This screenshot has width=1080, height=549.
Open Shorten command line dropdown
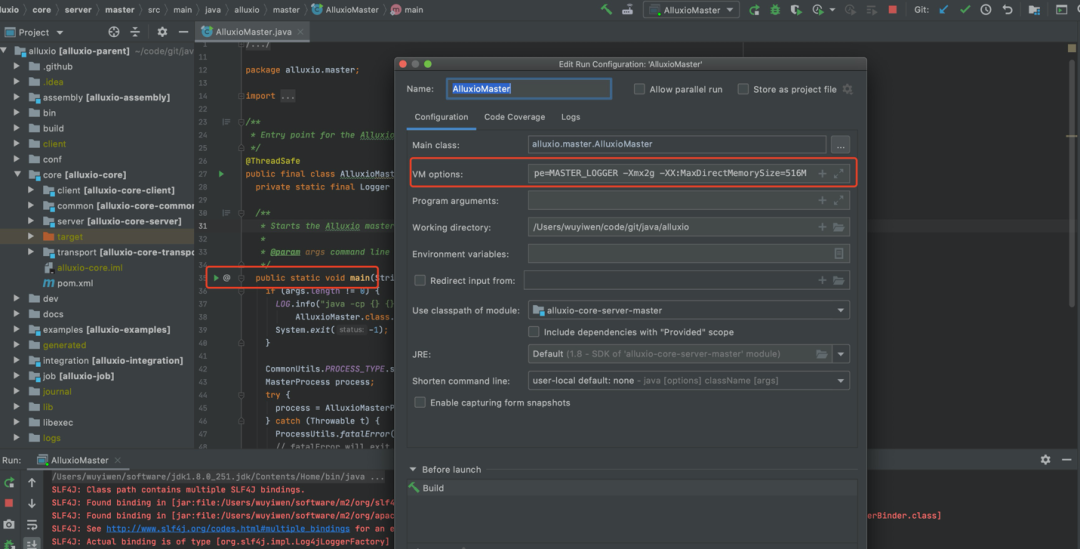pos(689,380)
